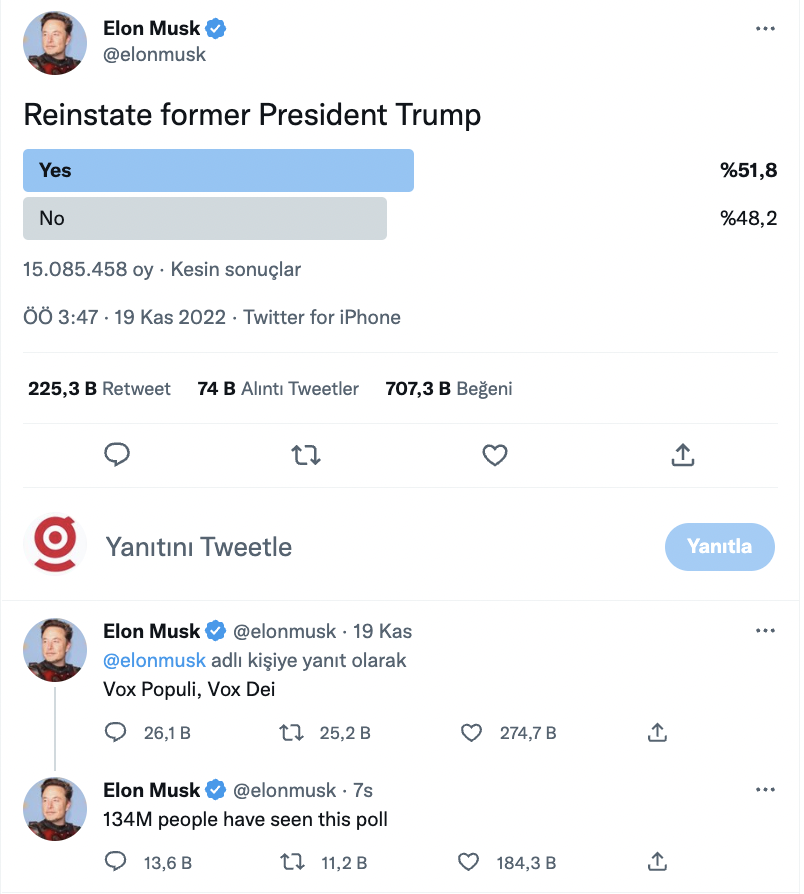This screenshot has width=804, height=894.
Task: Retweet the 'Vox Populi, Vox Dei' reply
Action: point(291,733)
